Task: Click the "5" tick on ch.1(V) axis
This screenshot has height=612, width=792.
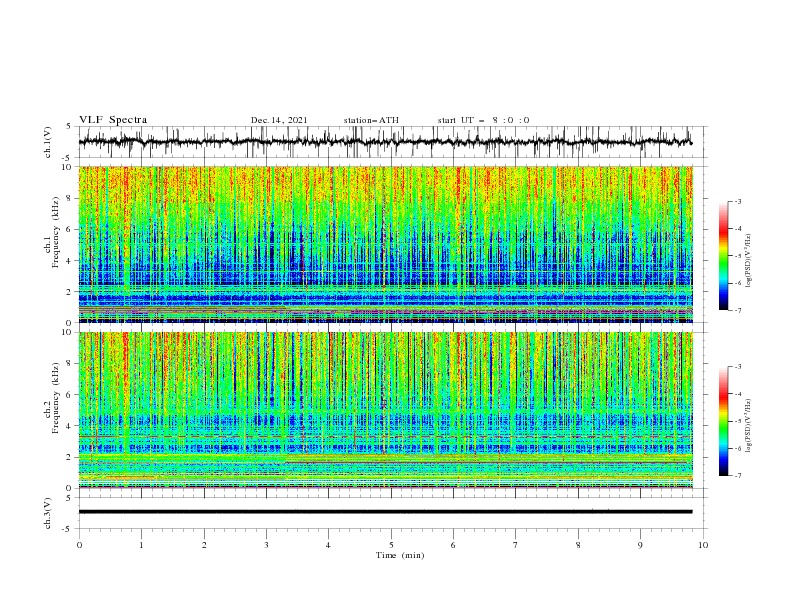Action: pyautogui.click(x=71, y=126)
